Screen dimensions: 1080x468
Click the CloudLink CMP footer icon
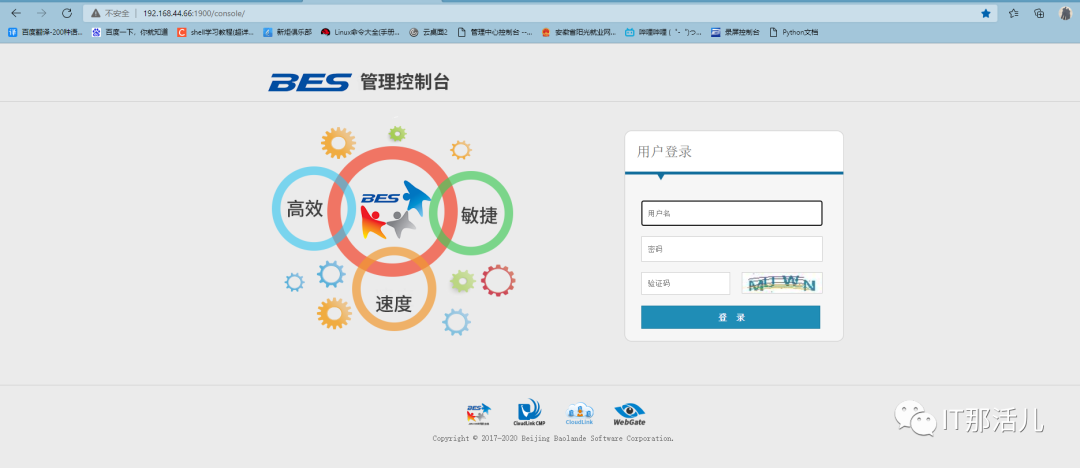point(529,412)
